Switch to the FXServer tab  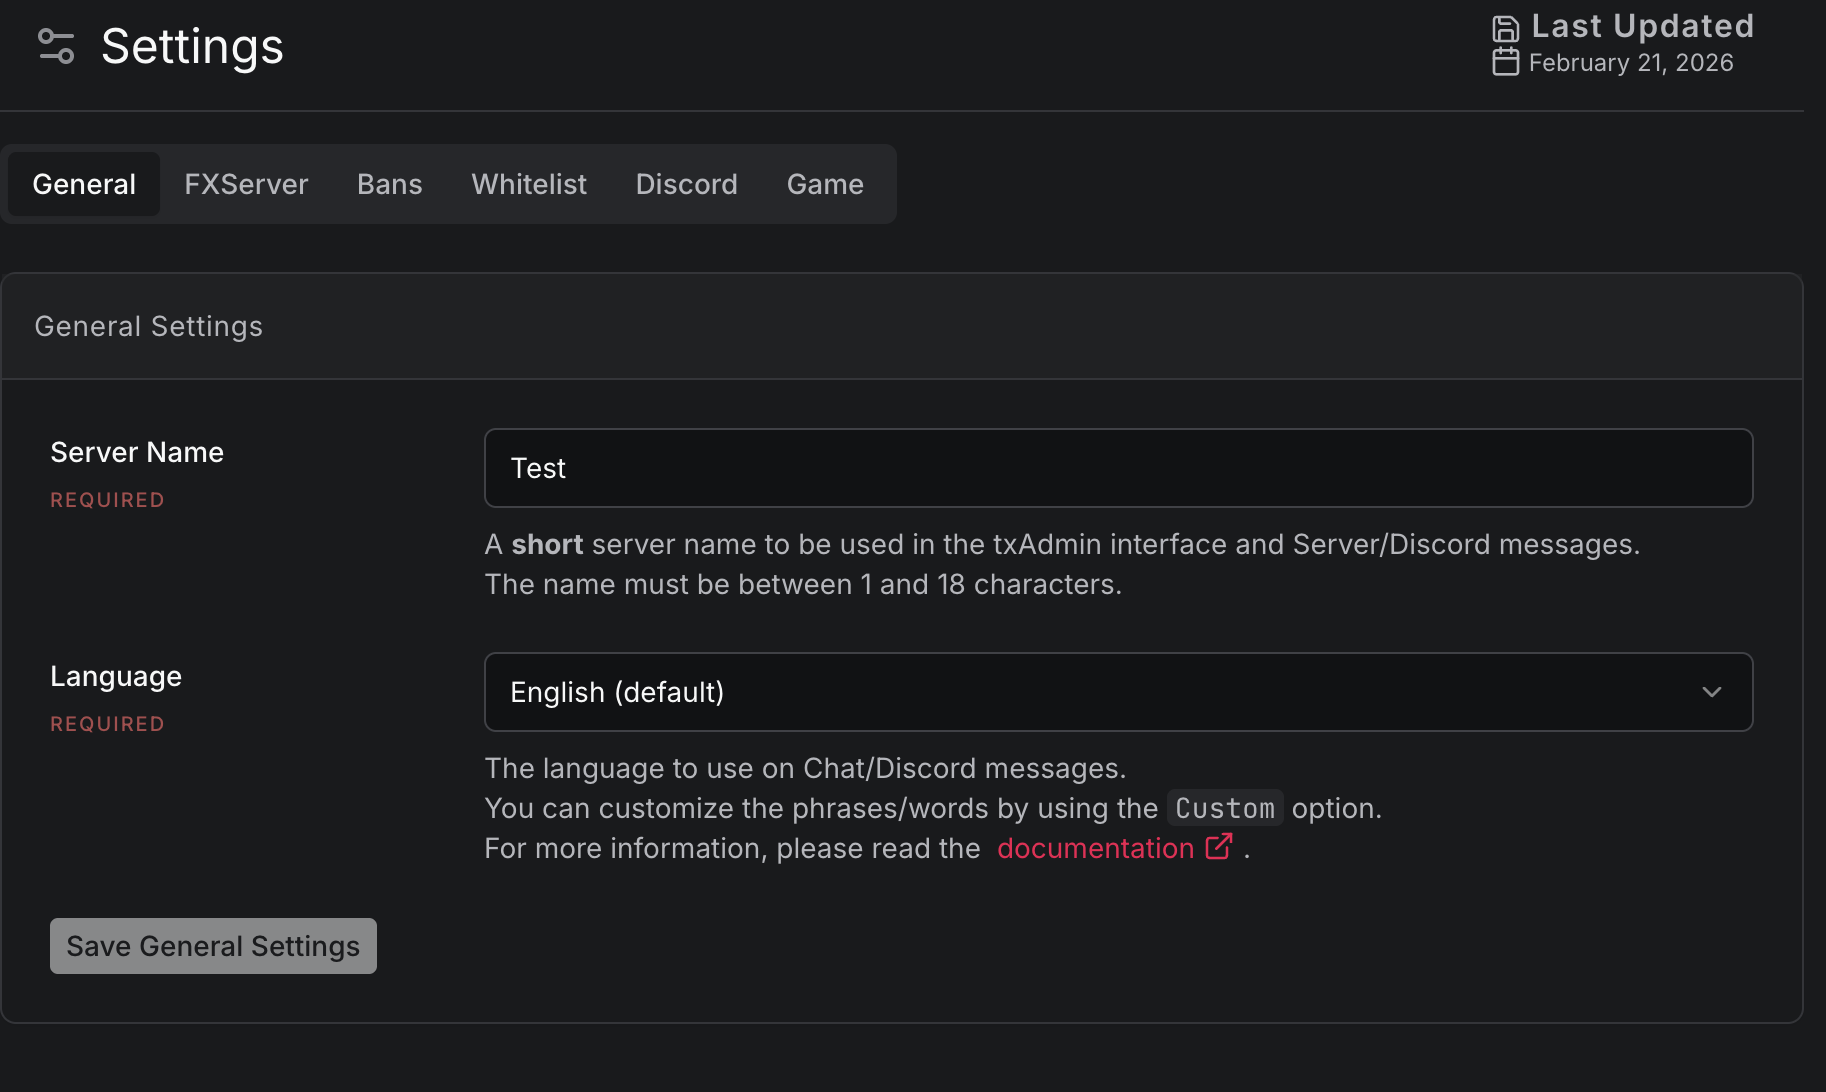246,184
